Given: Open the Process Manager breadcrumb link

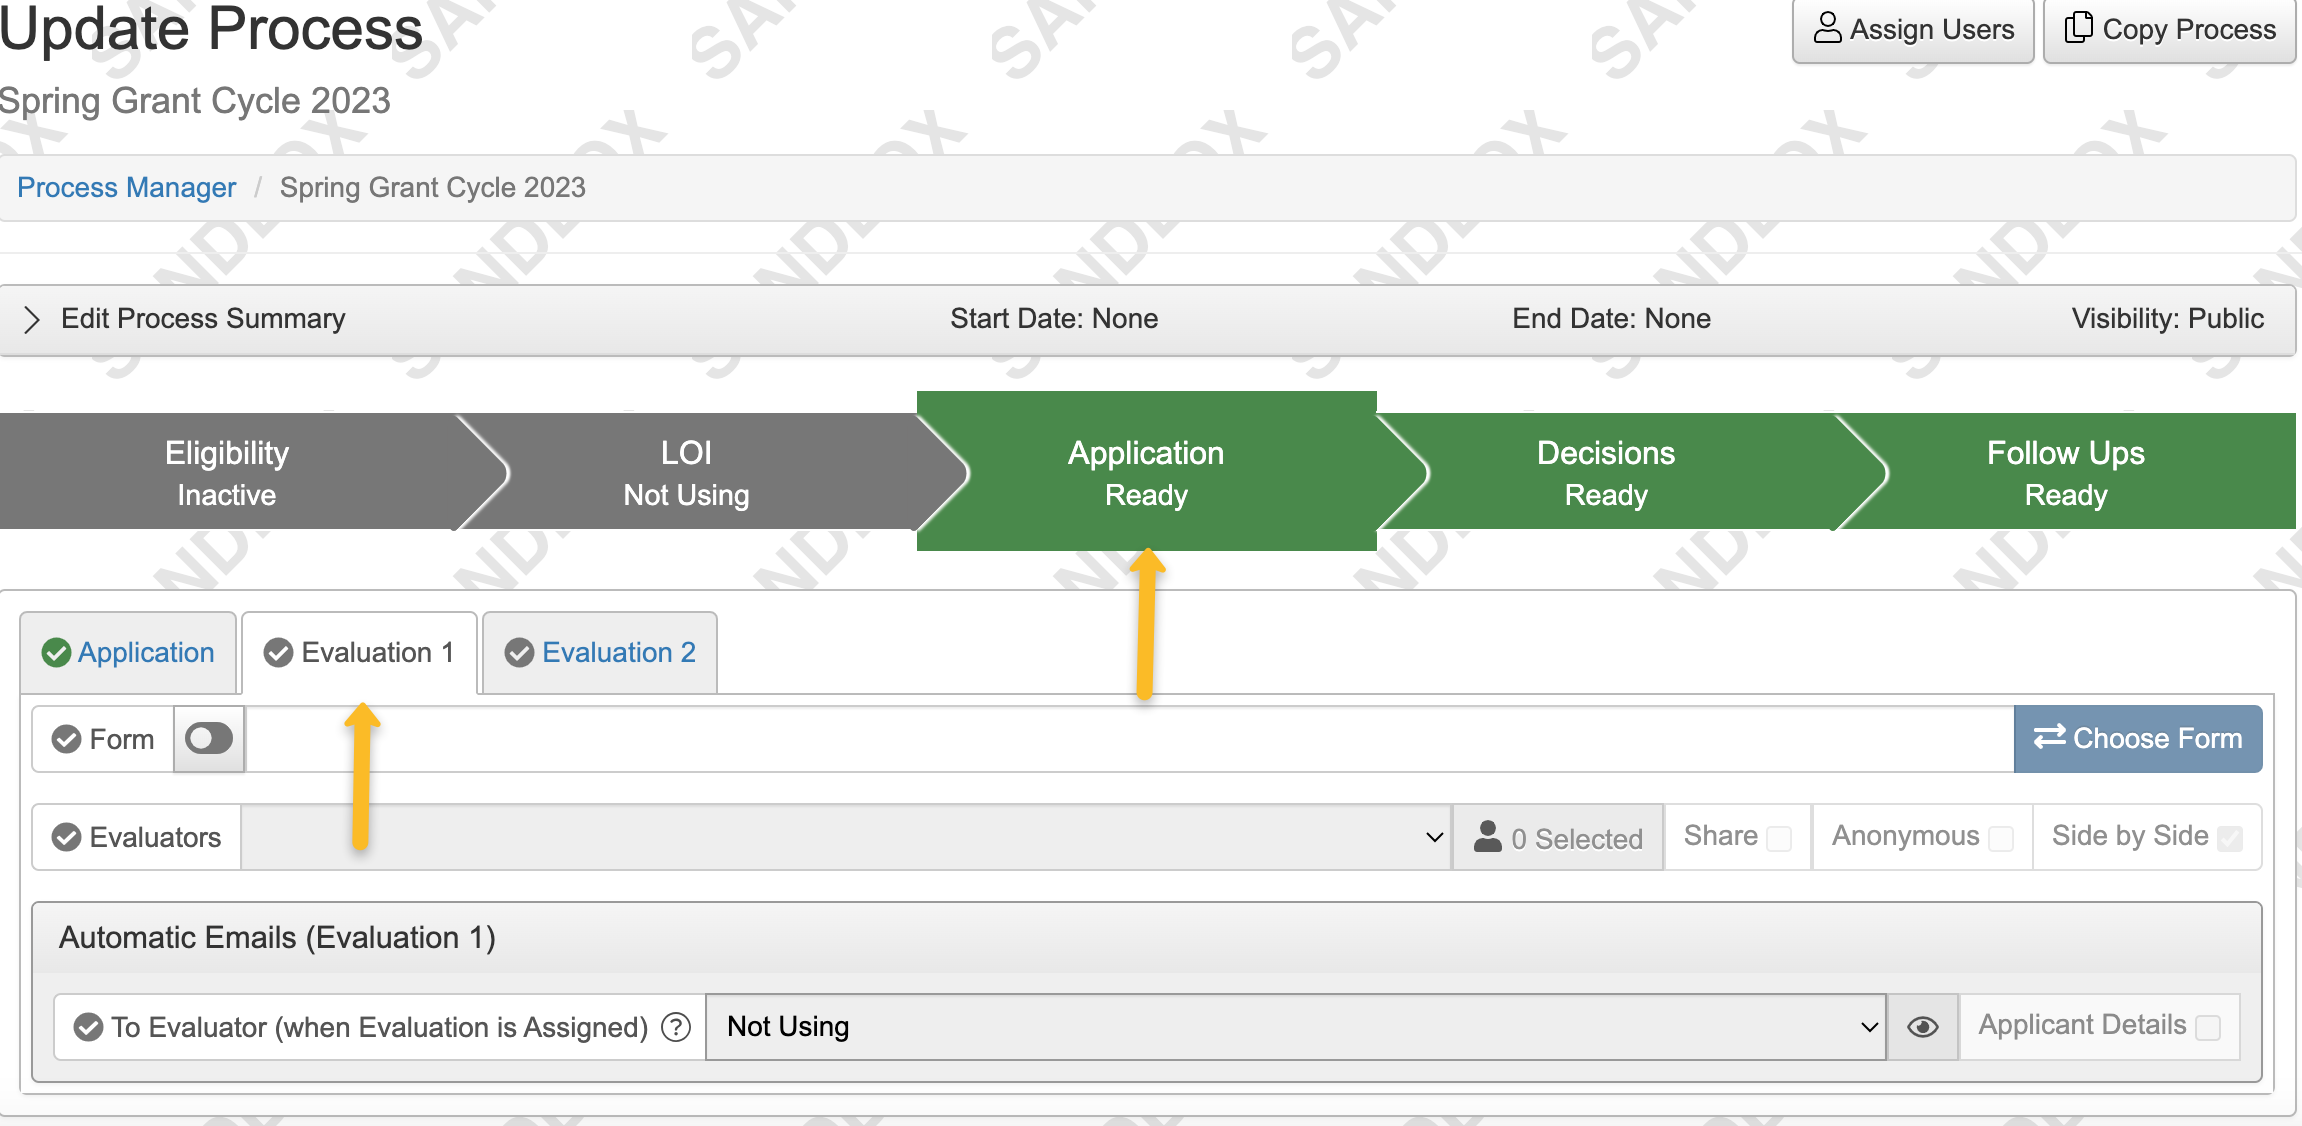Looking at the screenshot, I should pyautogui.click(x=126, y=187).
